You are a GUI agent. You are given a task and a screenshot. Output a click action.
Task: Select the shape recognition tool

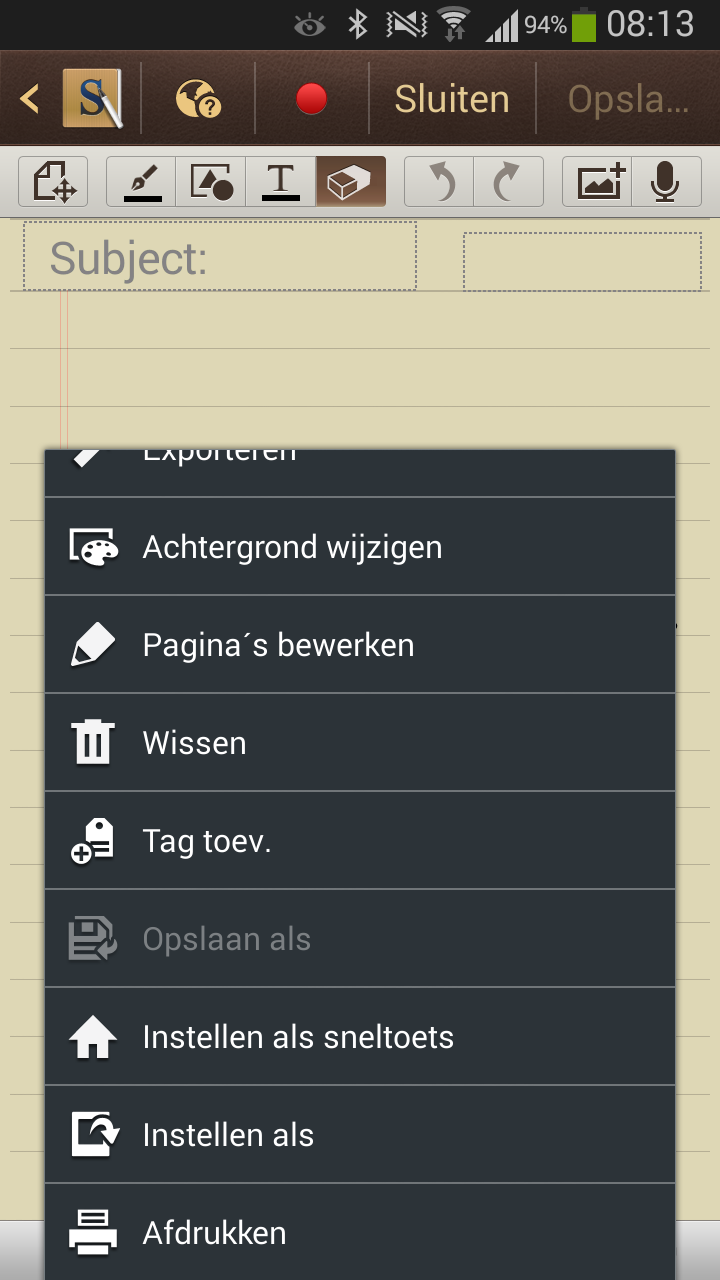click(211, 182)
